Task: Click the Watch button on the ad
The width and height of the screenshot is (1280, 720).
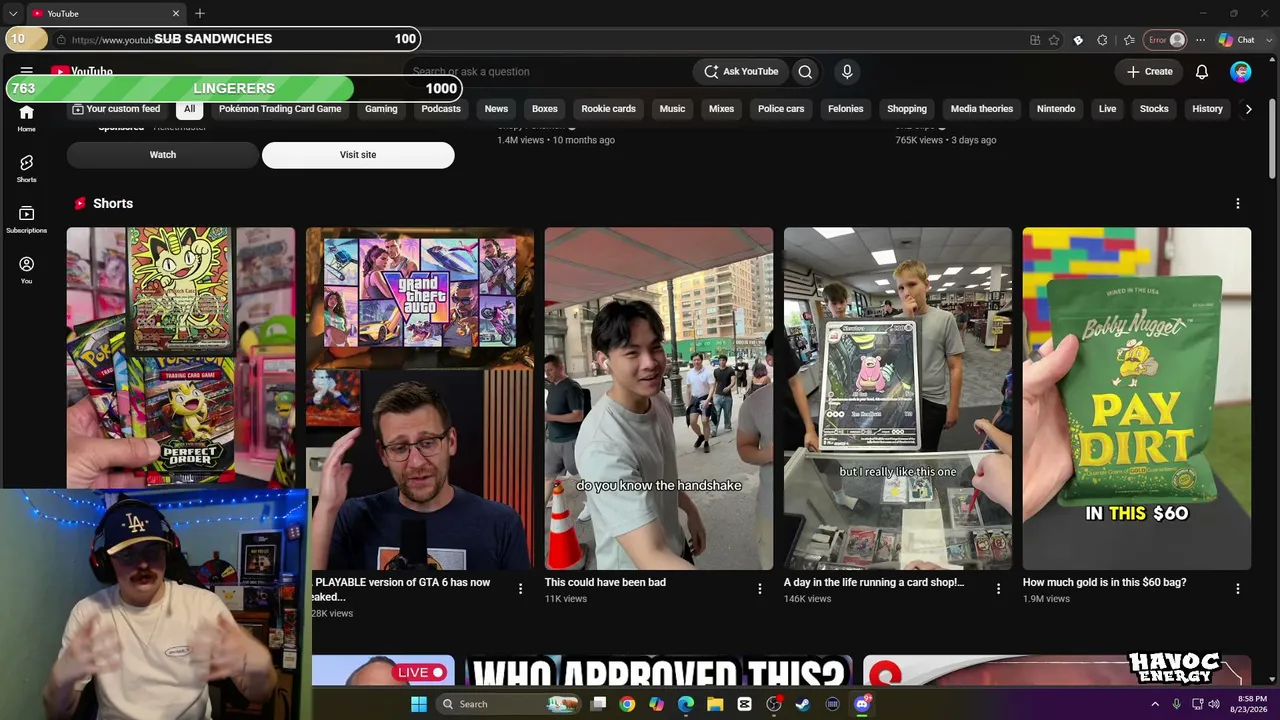Action: click(163, 155)
